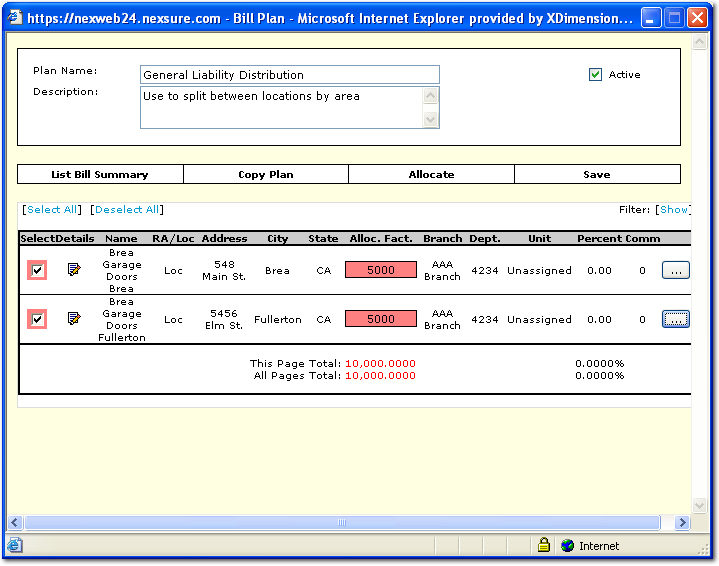Viewport: 719px width, 566px height.
Task: Click the security padlock icon in status bar
Action: pyautogui.click(x=543, y=545)
